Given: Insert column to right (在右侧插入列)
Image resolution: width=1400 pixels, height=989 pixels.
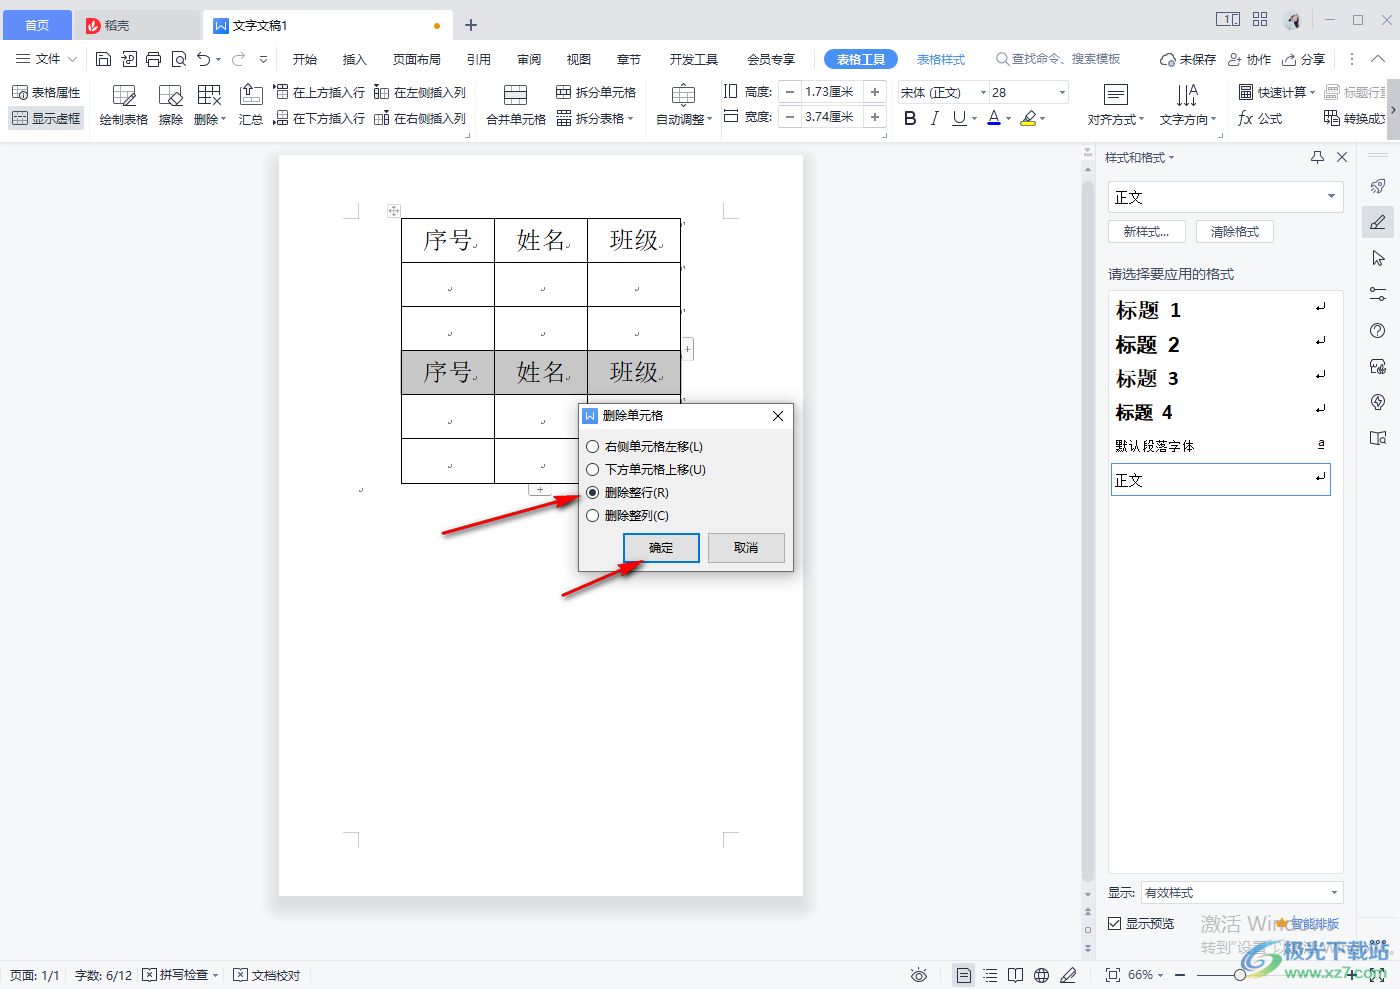Looking at the screenshot, I should [x=420, y=118].
